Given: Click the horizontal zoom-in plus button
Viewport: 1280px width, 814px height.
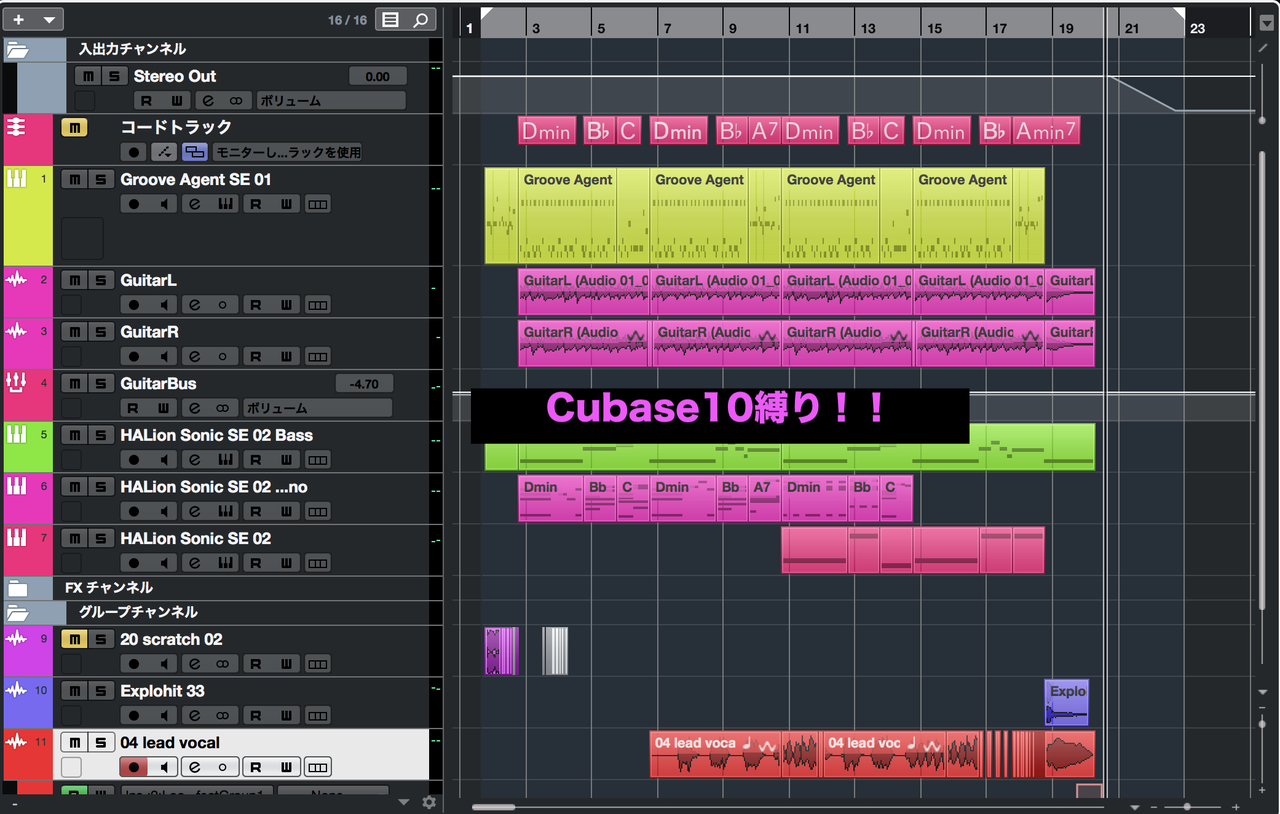Looking at the screenshot, I should [x=1236, y=806].
